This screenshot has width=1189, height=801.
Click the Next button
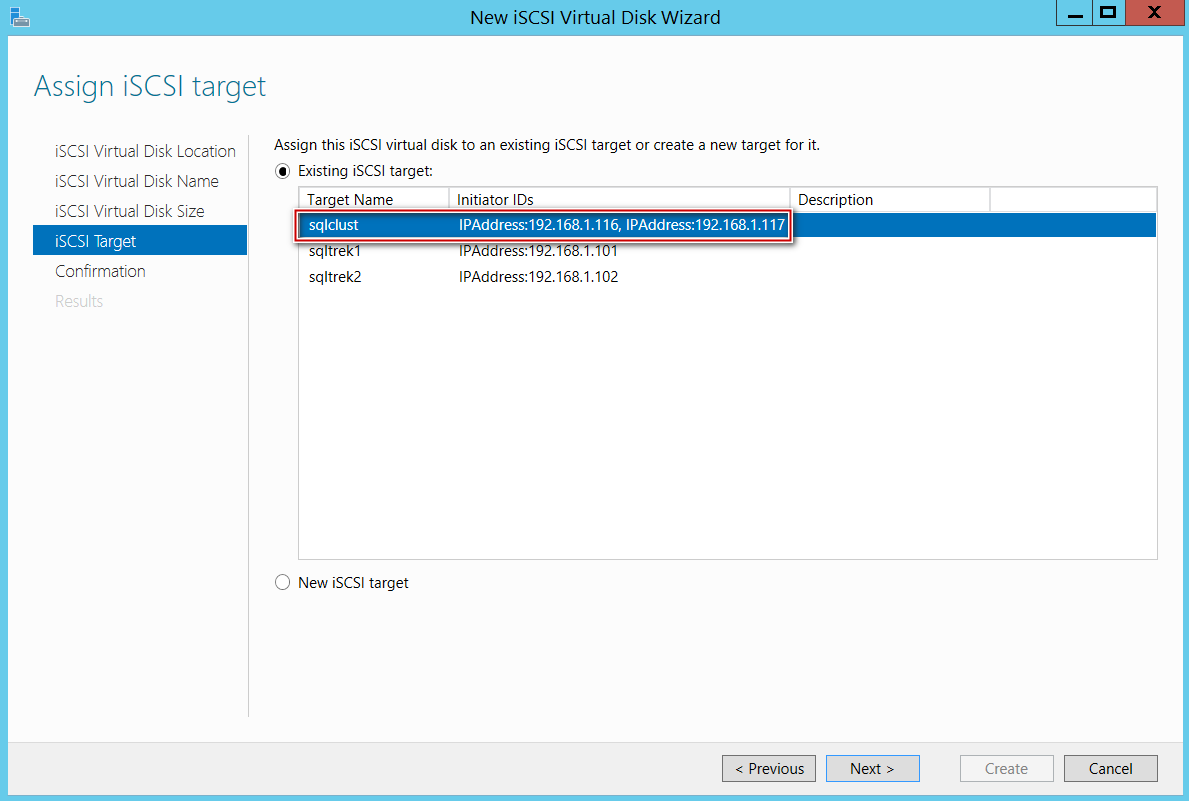point(872,769)
